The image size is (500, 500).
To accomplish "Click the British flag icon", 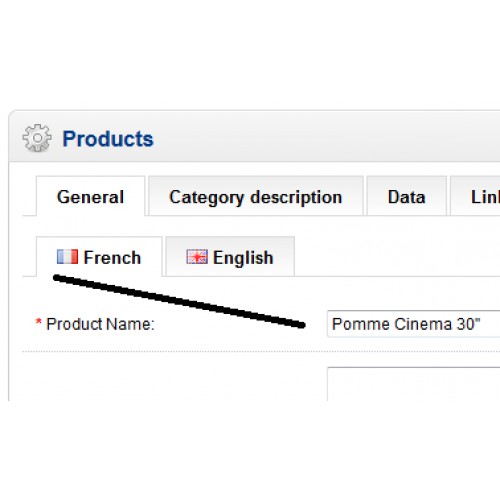I will point(197,257).
